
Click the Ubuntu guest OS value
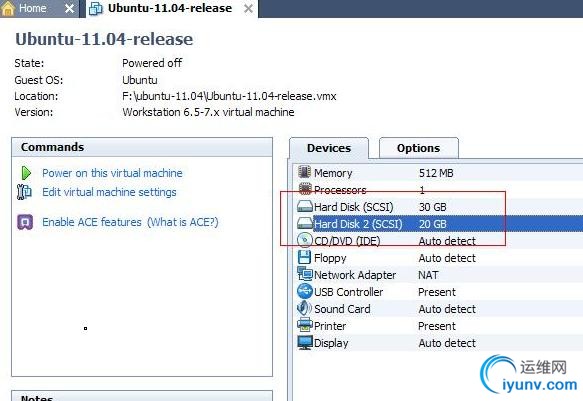140,80
